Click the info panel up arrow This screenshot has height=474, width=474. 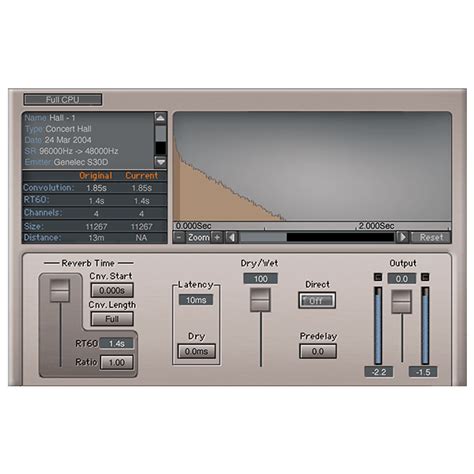[160, 117]
